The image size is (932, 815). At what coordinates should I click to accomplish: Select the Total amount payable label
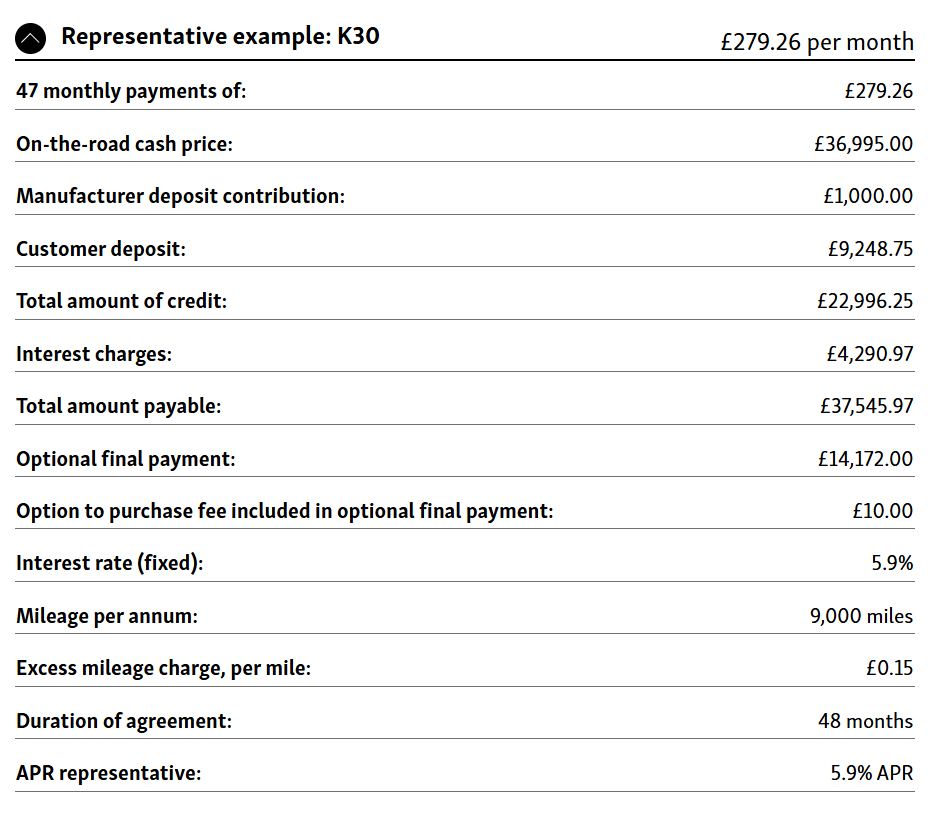118,406
